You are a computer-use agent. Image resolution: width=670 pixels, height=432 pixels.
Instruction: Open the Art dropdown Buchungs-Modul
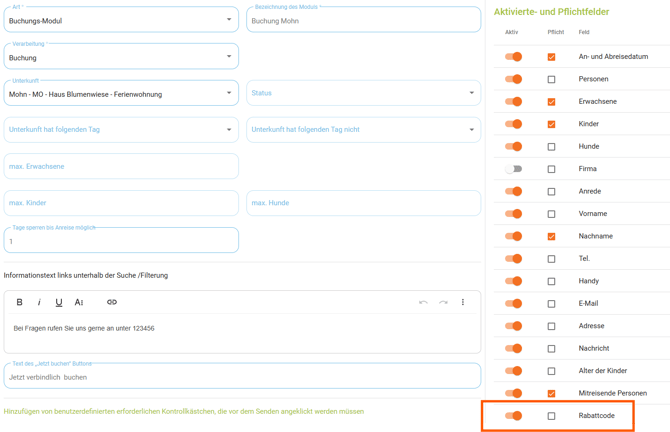[x=120, y=20]
